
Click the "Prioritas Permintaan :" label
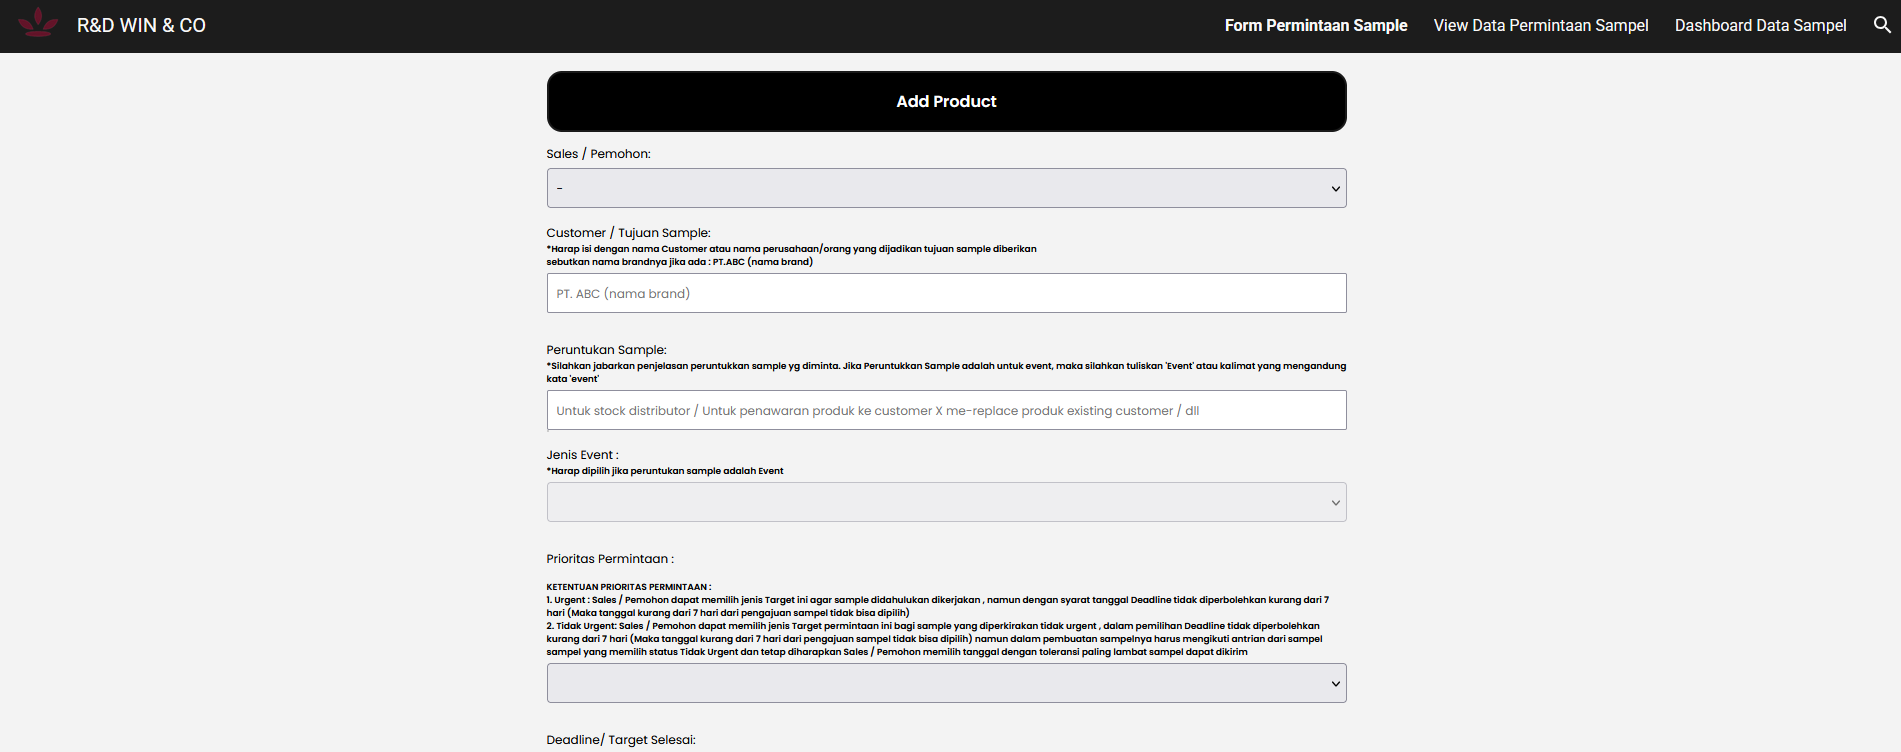(610, 559)
